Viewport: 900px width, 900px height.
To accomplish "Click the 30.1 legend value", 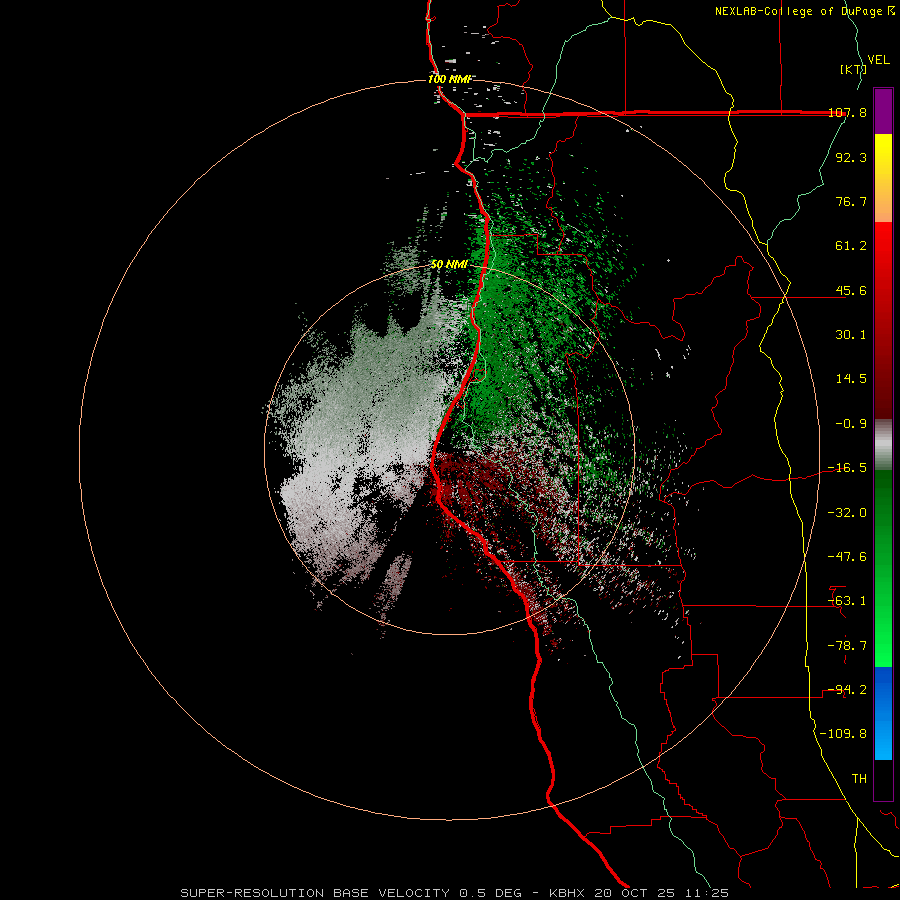I will (x=851, y=335).
